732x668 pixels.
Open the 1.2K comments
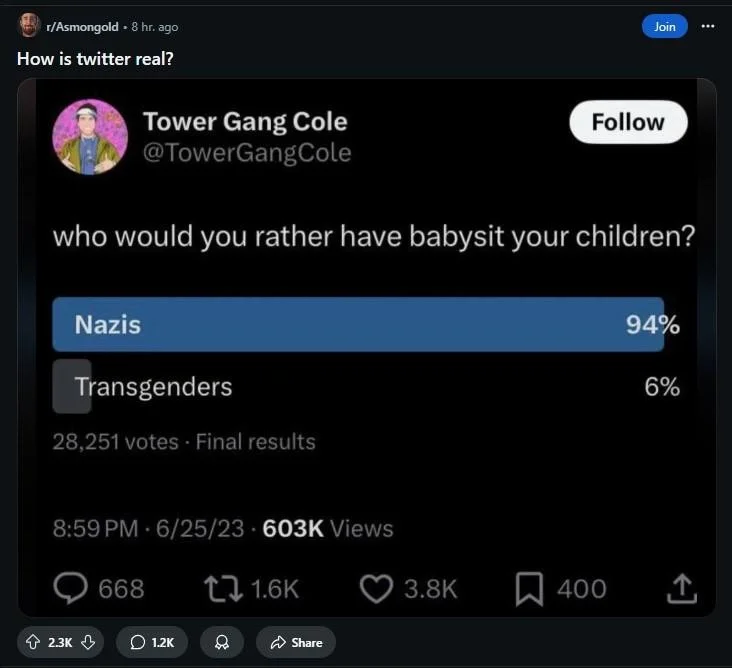tap(151, 642)
